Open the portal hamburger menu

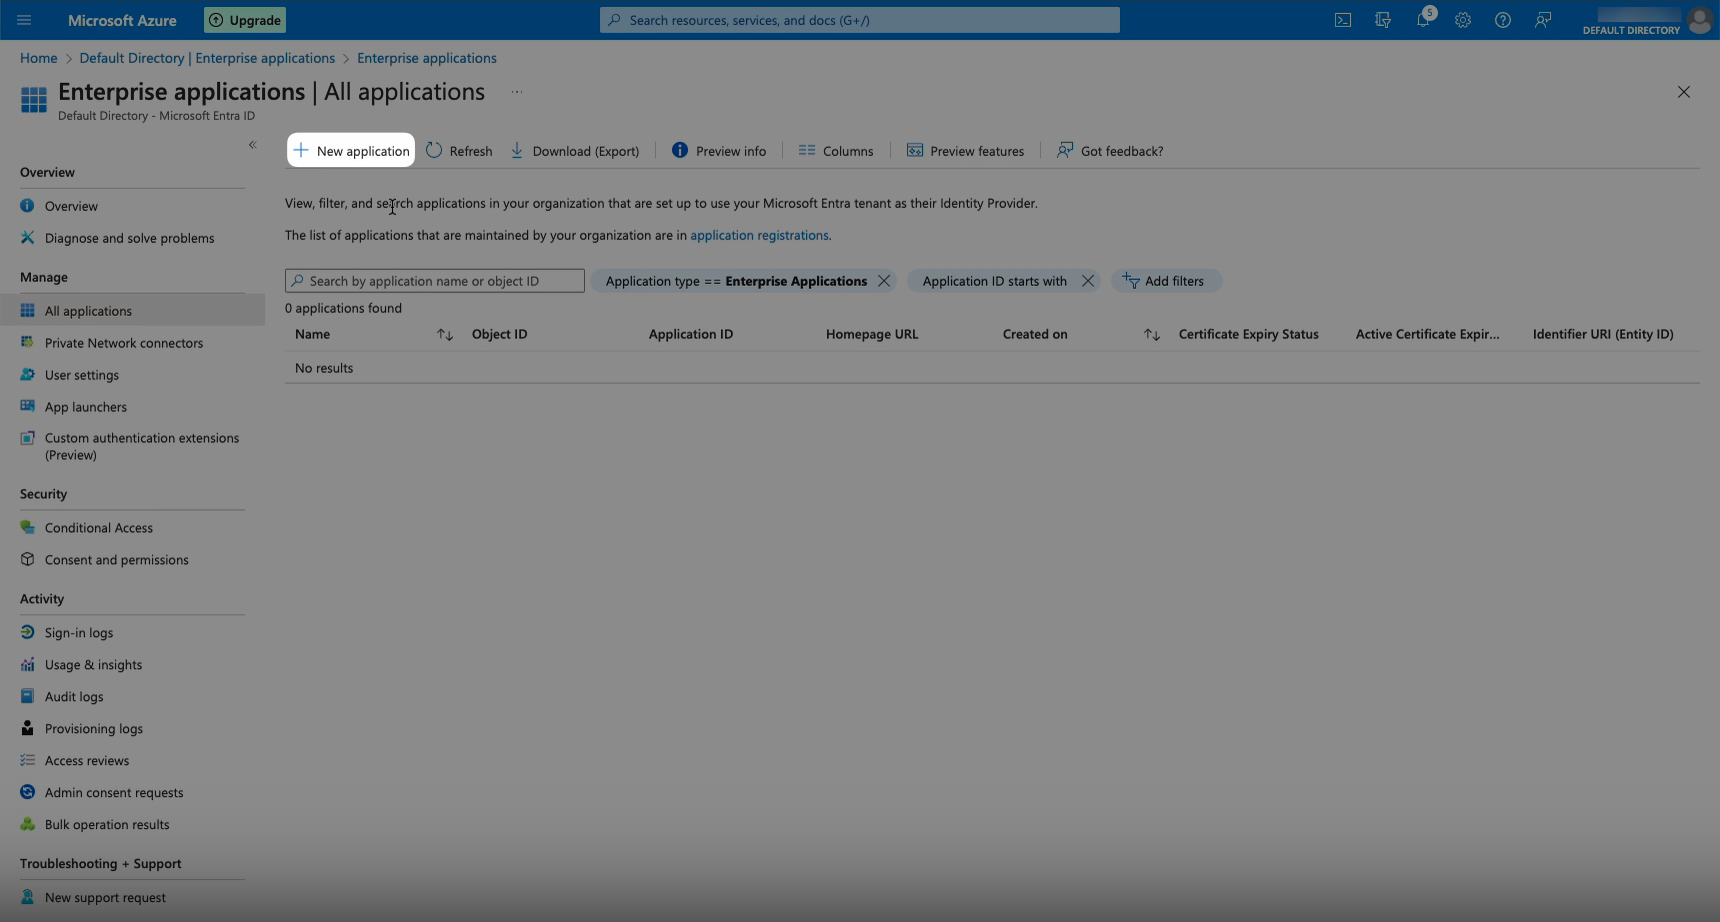pos(24,20)
